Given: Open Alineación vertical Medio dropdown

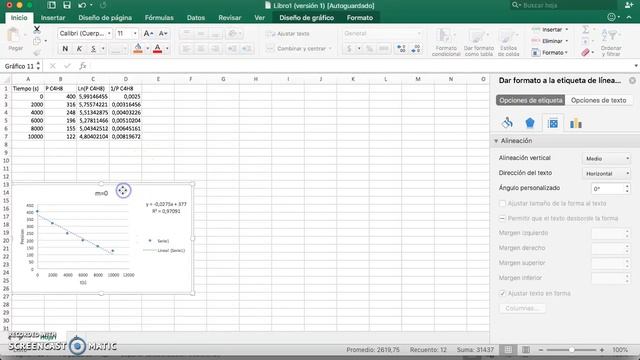Looking at the screenshot, I should coord(607,158).
